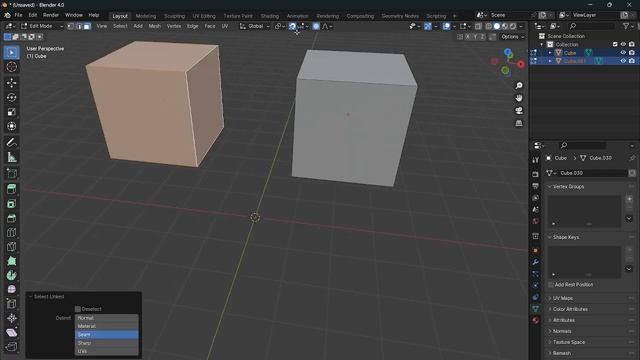Enable vertex select mode
The height and width of the screenshot is (360, 640).
pyautogui.click(x=71, y=26)
